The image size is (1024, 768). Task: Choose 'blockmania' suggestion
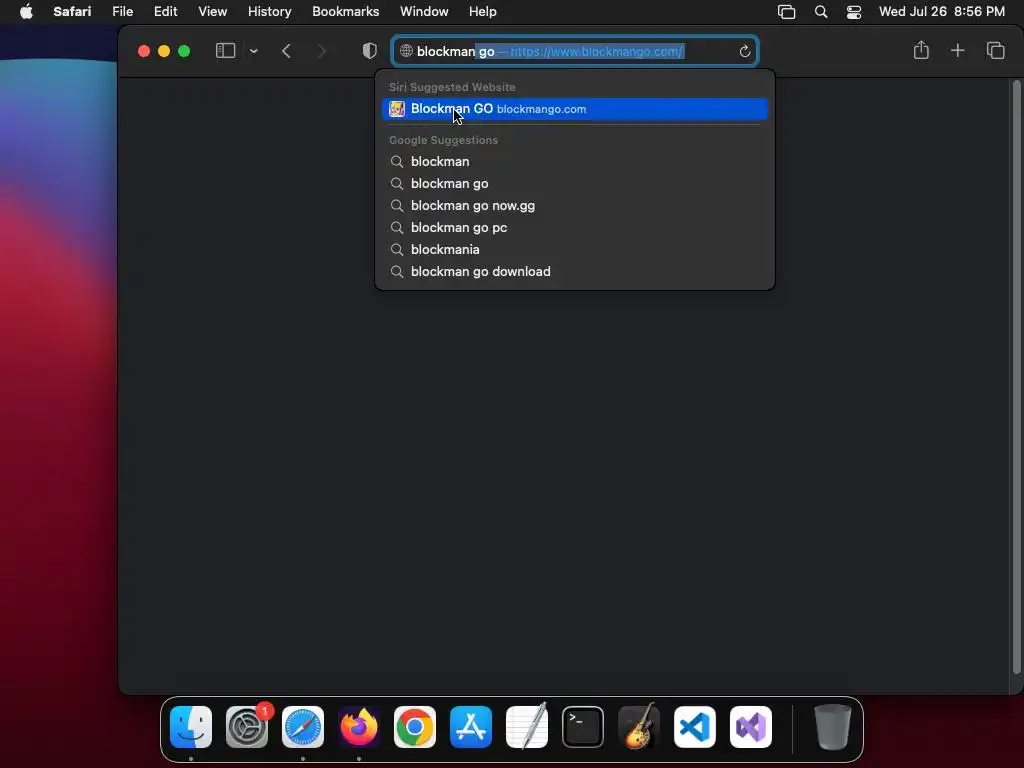click(575, 249)
